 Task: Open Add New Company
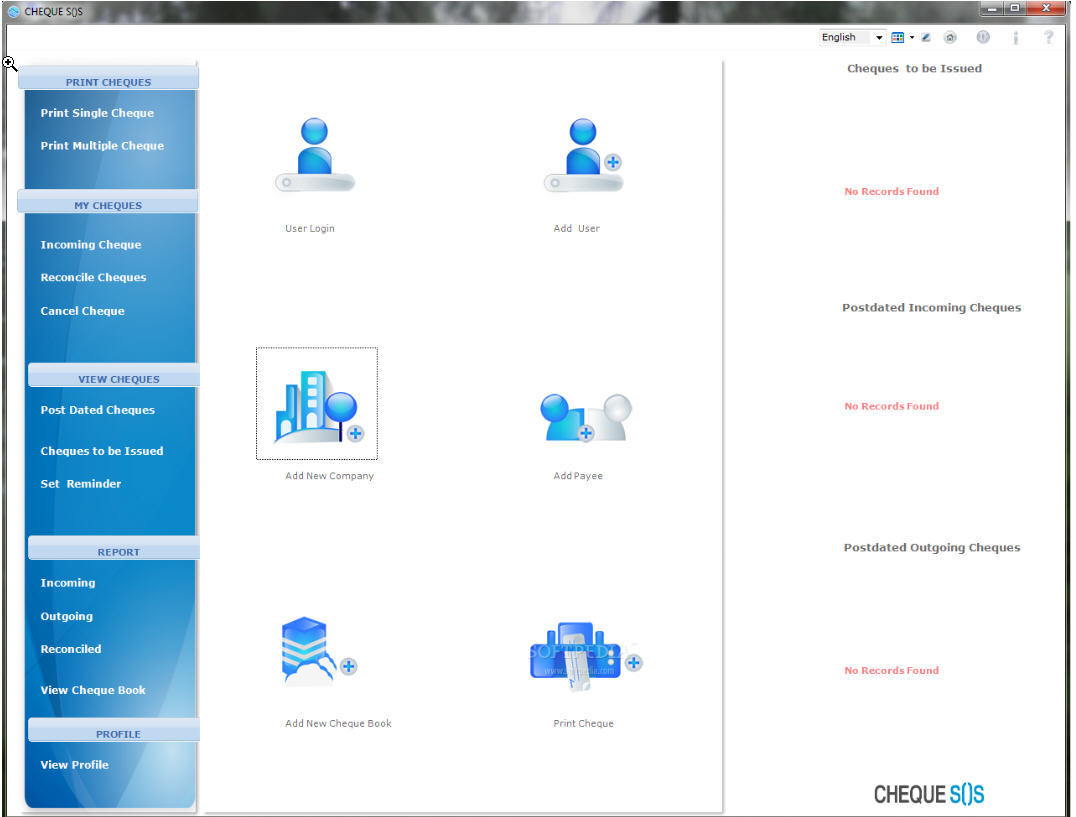coord(317,403)
